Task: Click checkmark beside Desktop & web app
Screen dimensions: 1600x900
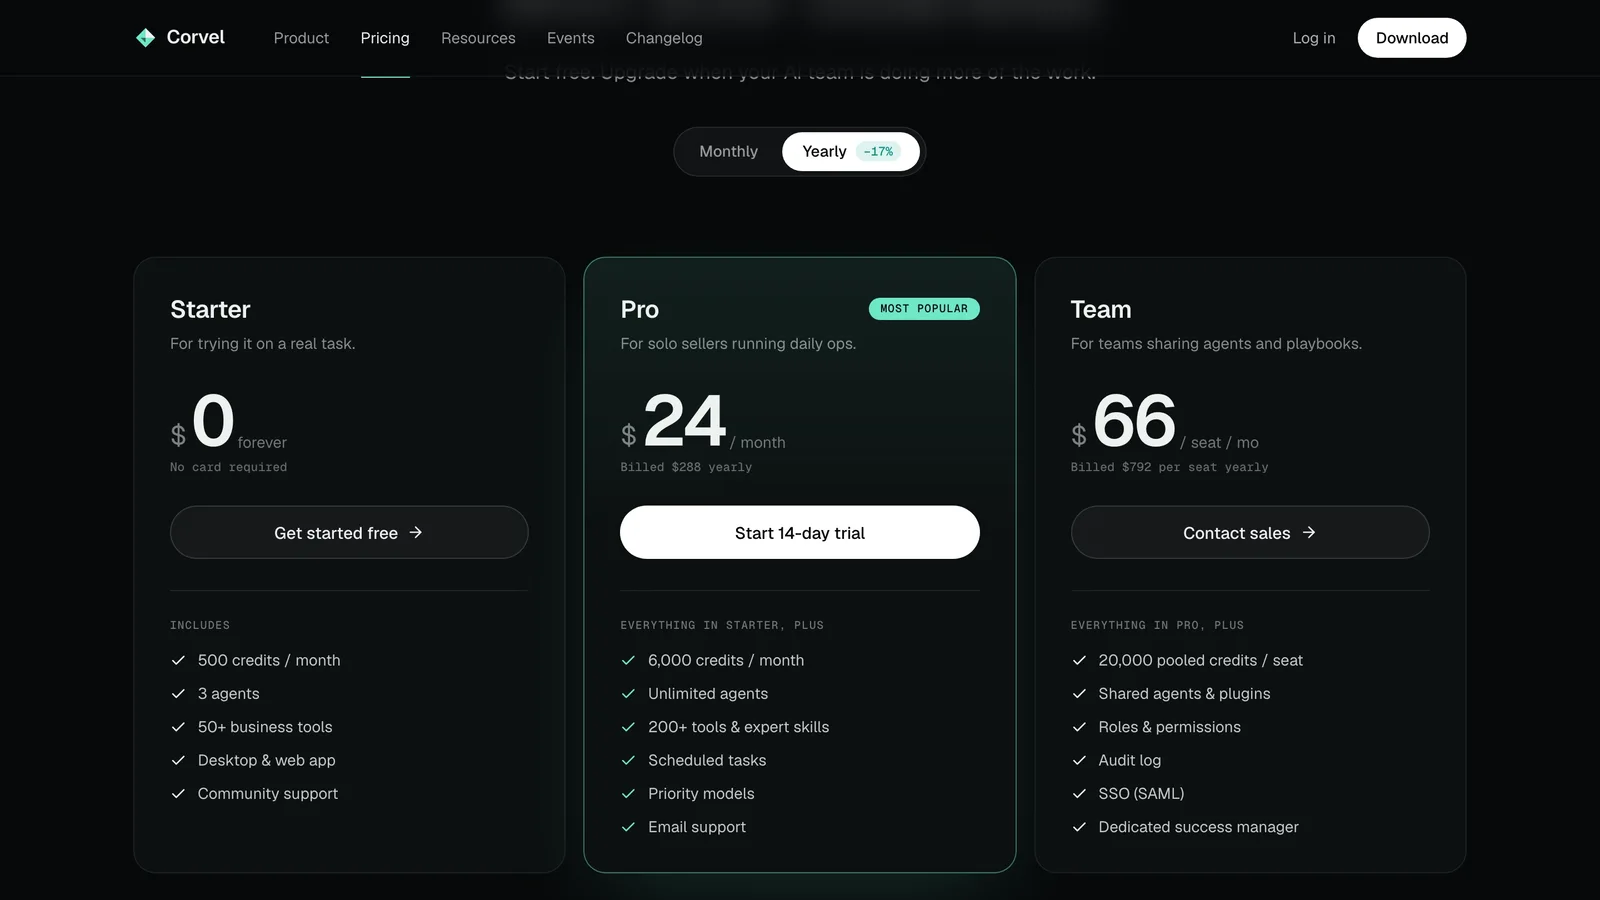Action: pyautogui.click(x=178, y=760)
